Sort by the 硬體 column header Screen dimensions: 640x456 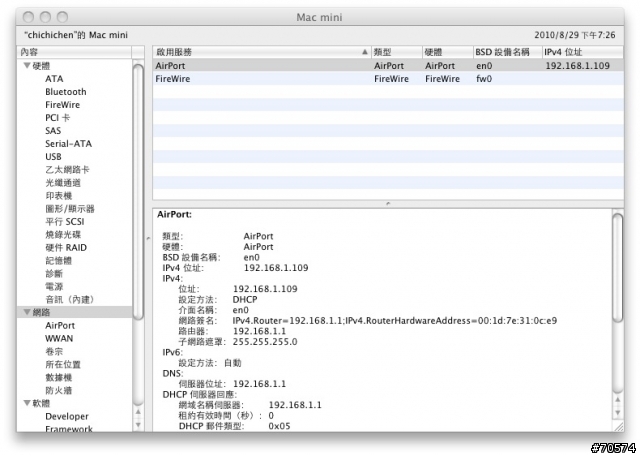(x=448, y=52)
